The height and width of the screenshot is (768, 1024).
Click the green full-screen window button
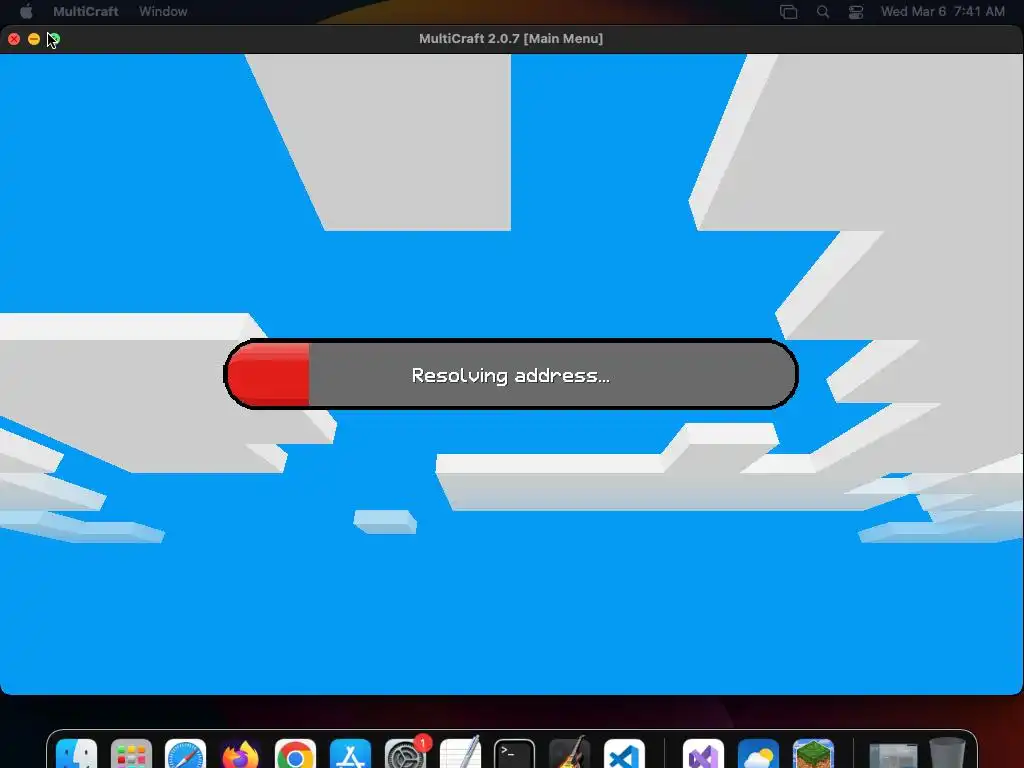click(54, 39)
